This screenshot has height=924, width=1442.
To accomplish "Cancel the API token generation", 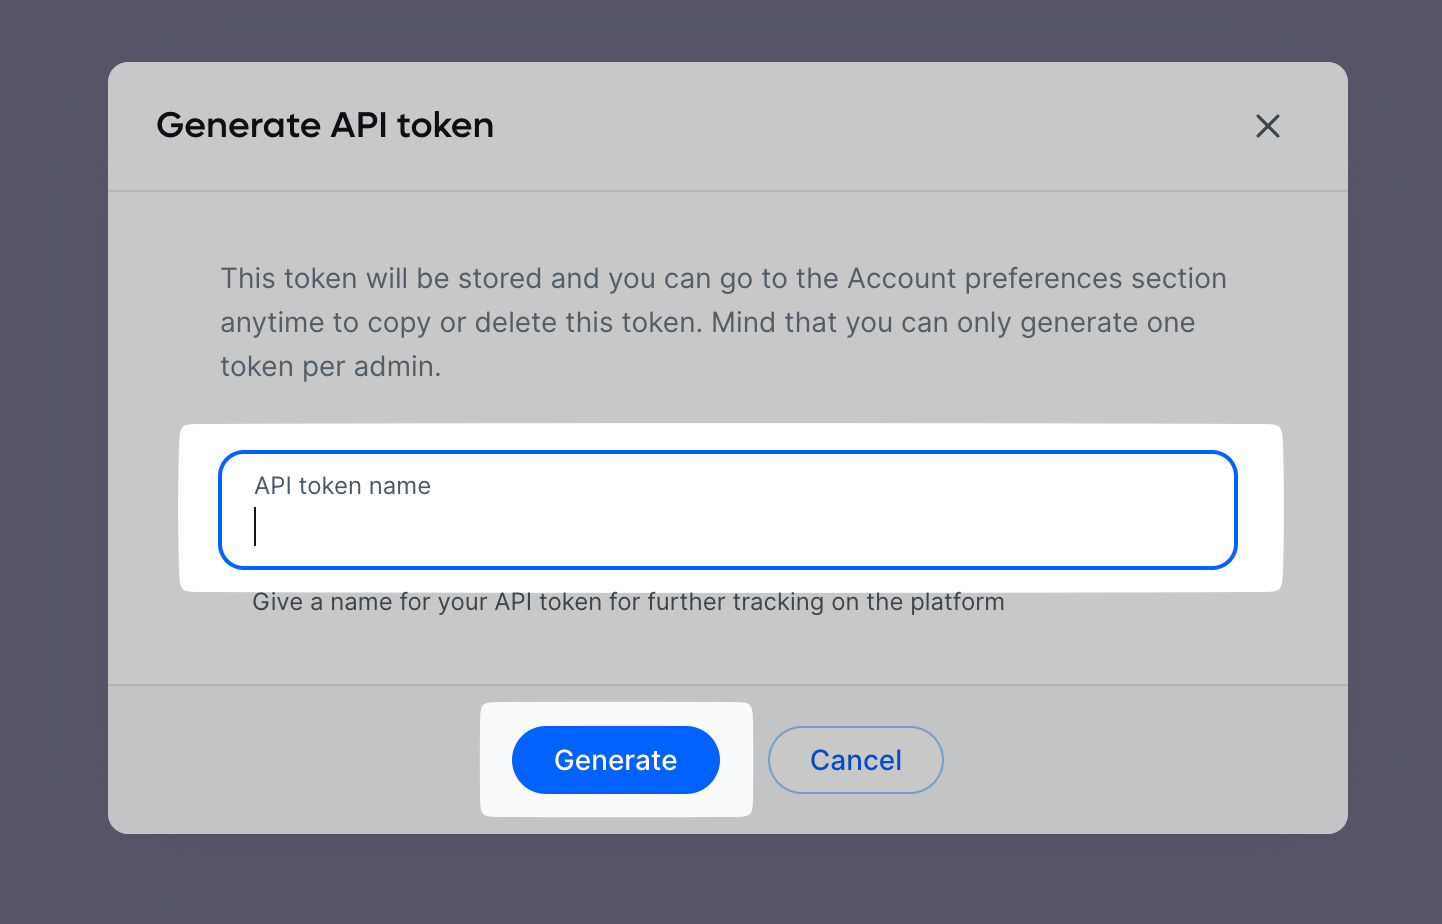I will [x=855, y=760].
